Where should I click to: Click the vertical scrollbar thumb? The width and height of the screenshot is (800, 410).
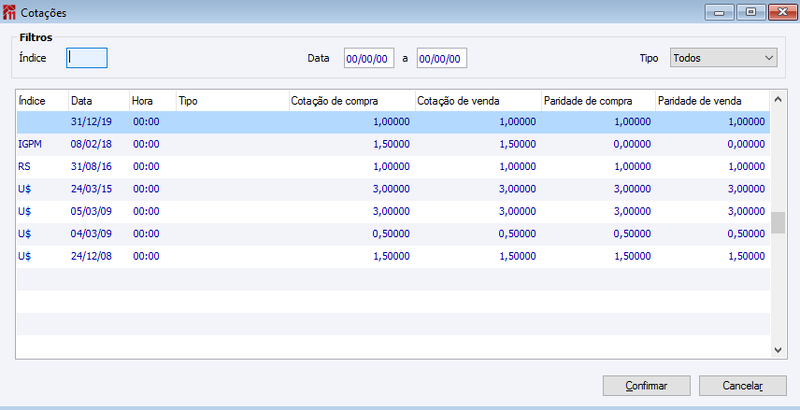(x=778, y=223)
